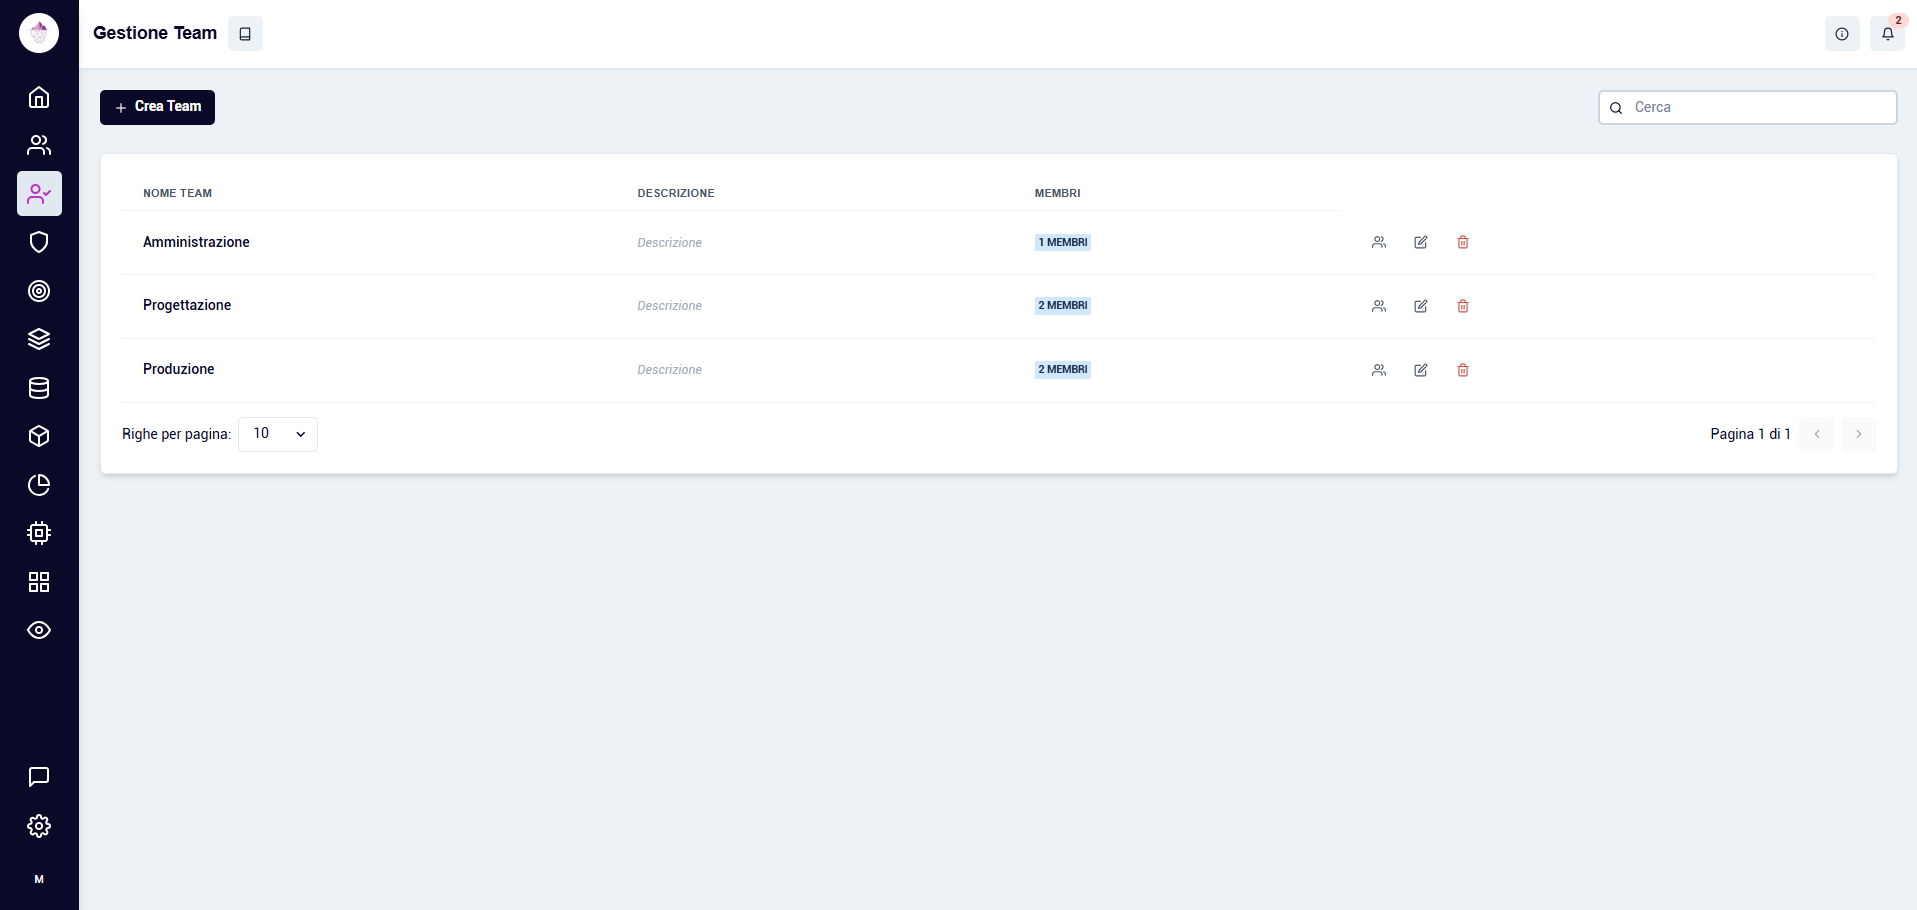Open the user avatar M menu
This screenshot has height=910, width=1917.
point(39,879)
